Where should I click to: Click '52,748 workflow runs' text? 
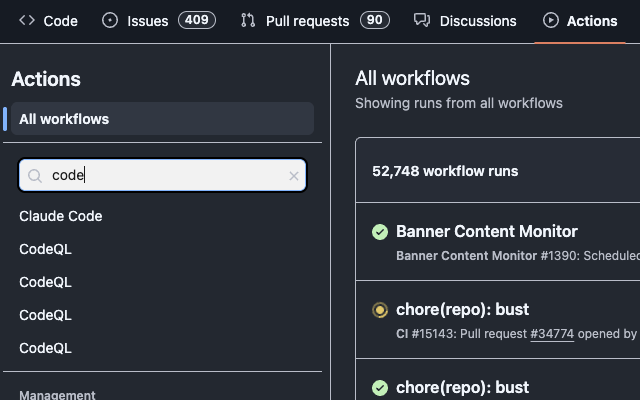(445, 171)
